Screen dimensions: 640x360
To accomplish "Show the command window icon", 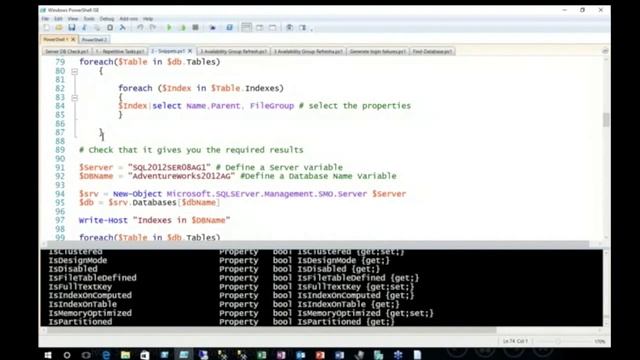I will pos(289,28).
